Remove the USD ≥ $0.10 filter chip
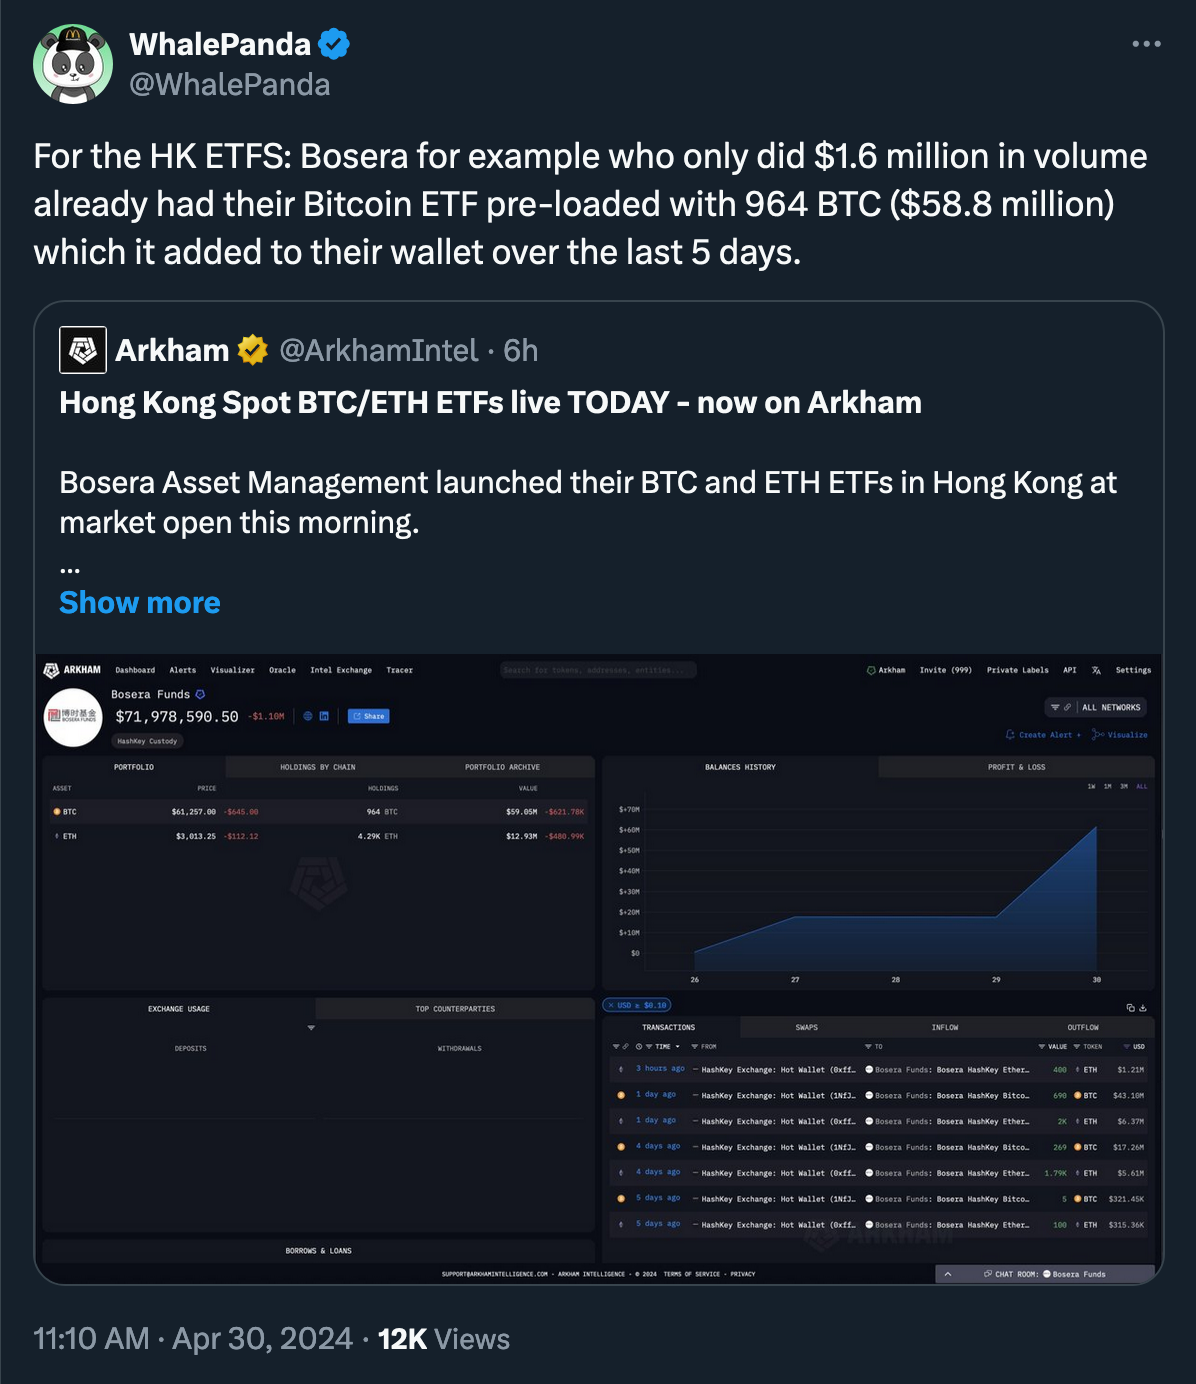Image resolution: width=1196 pixels, height=1384 pixels. [x=611, y=1005]
